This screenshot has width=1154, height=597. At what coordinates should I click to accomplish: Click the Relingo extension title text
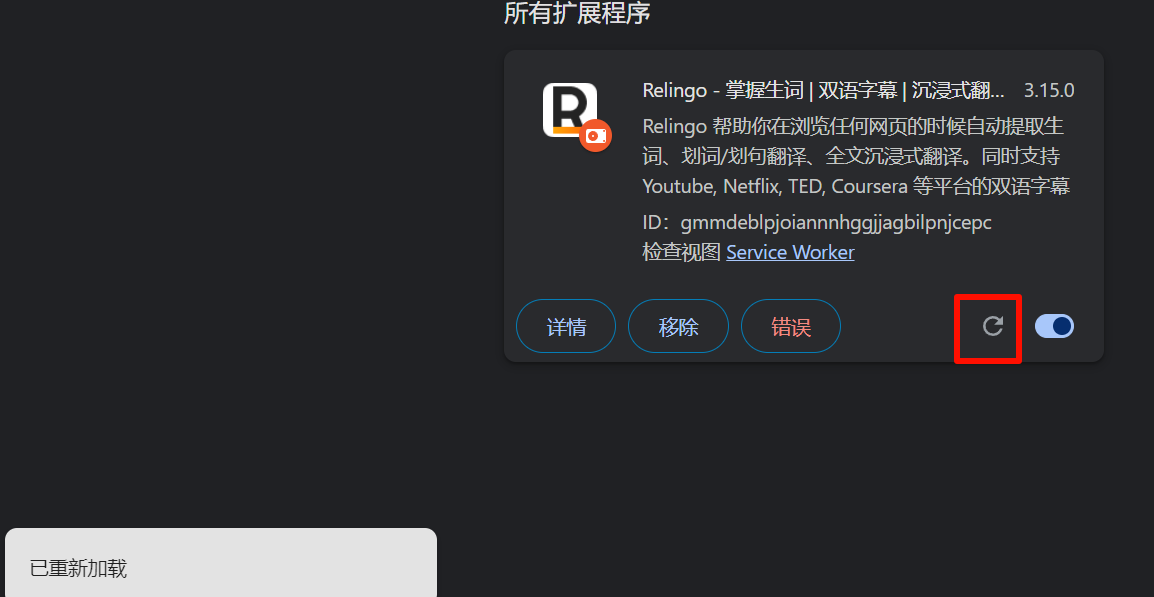coord(824,91)
